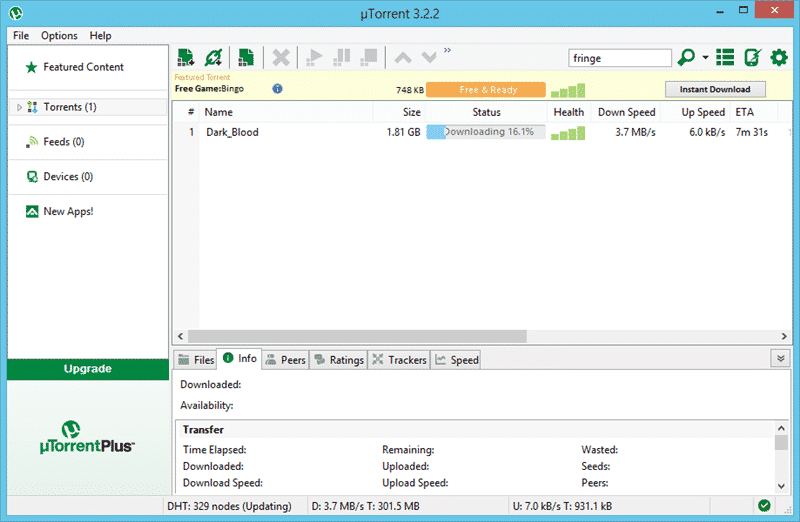This screenshot has height=522, width=800.
Task: Show more toolbar buttons via overflow chevron
Action: (447, 50)
